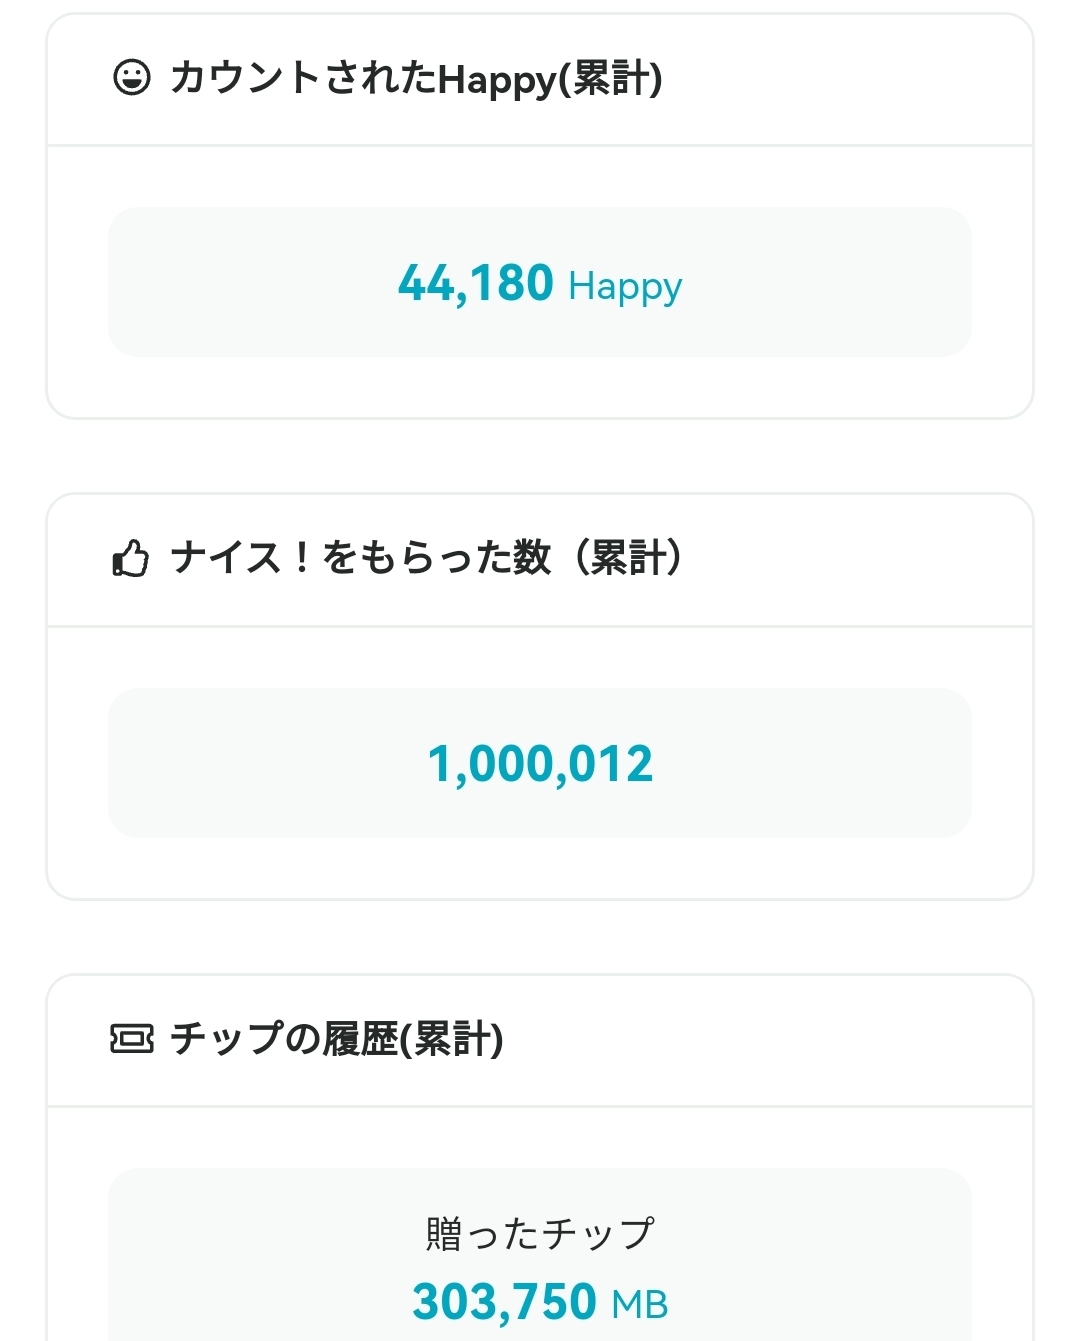The image size is (1080, 1341).
Task: Click the (累計) text in the Happy heading
Action: coord(610,78)
